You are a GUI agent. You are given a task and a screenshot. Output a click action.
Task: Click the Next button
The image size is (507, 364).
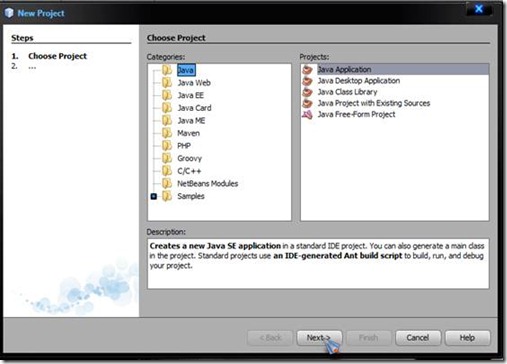click(x=319, y=338)
